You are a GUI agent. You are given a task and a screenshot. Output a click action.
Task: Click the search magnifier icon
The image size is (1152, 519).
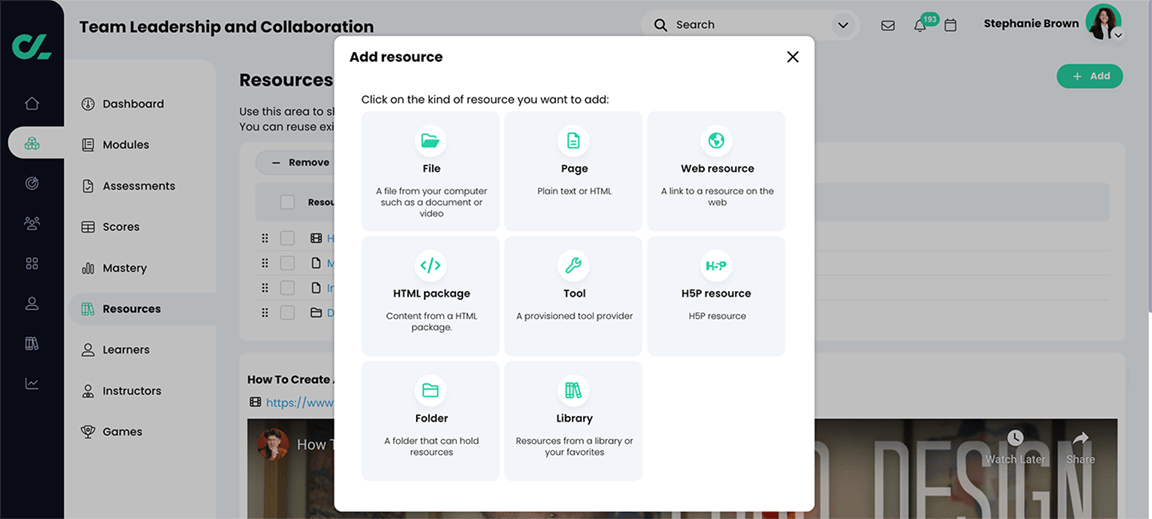[661, 25]
